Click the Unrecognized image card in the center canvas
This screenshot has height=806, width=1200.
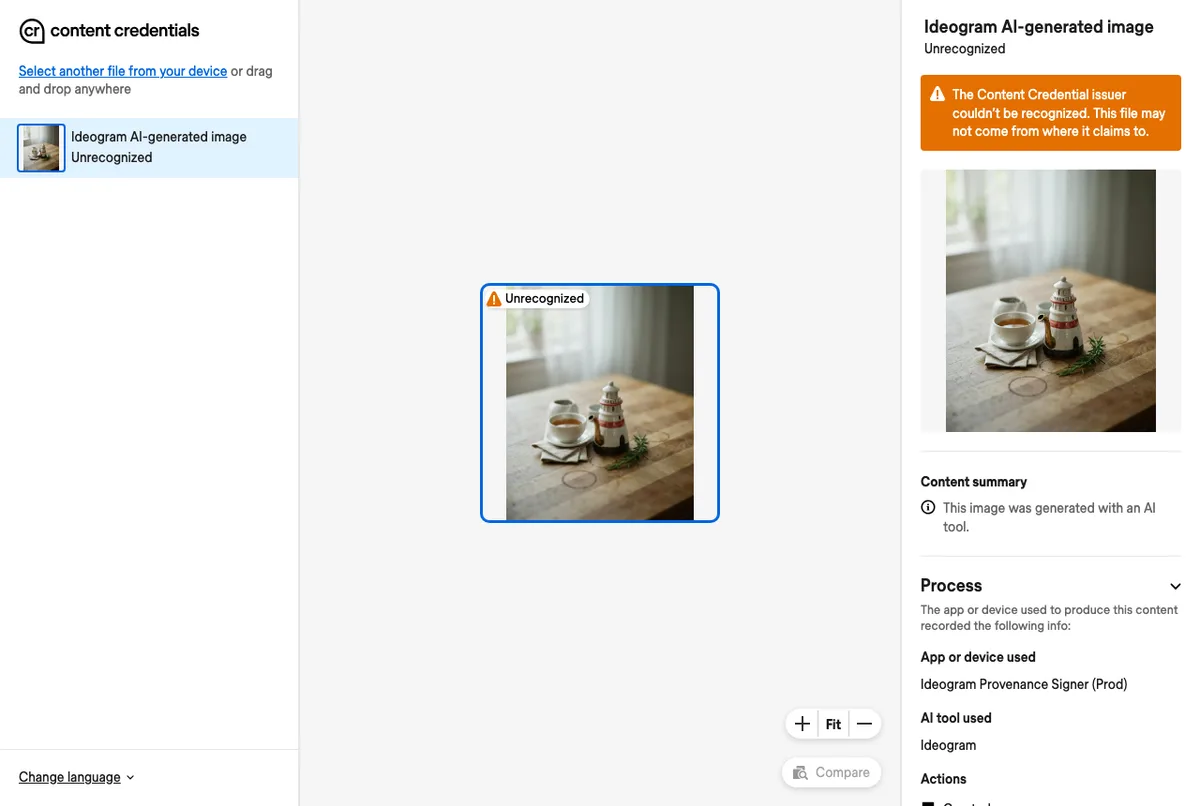[600, 403]
